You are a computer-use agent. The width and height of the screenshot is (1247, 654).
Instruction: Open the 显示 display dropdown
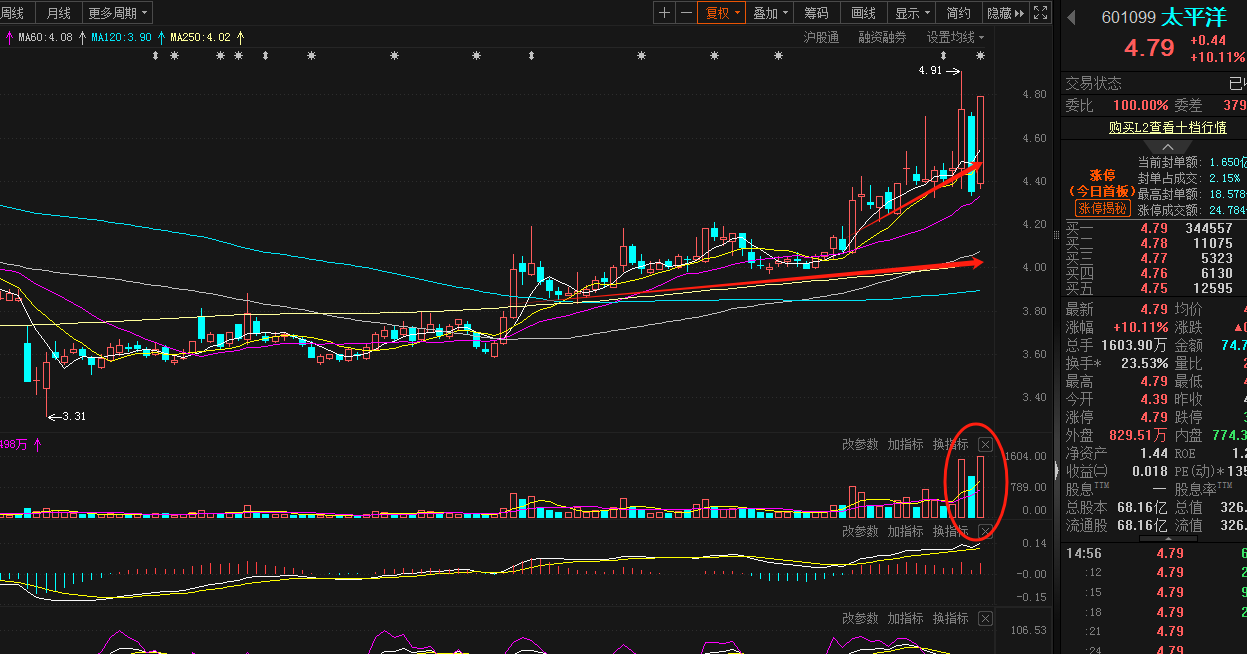click(x=912, y=13)
